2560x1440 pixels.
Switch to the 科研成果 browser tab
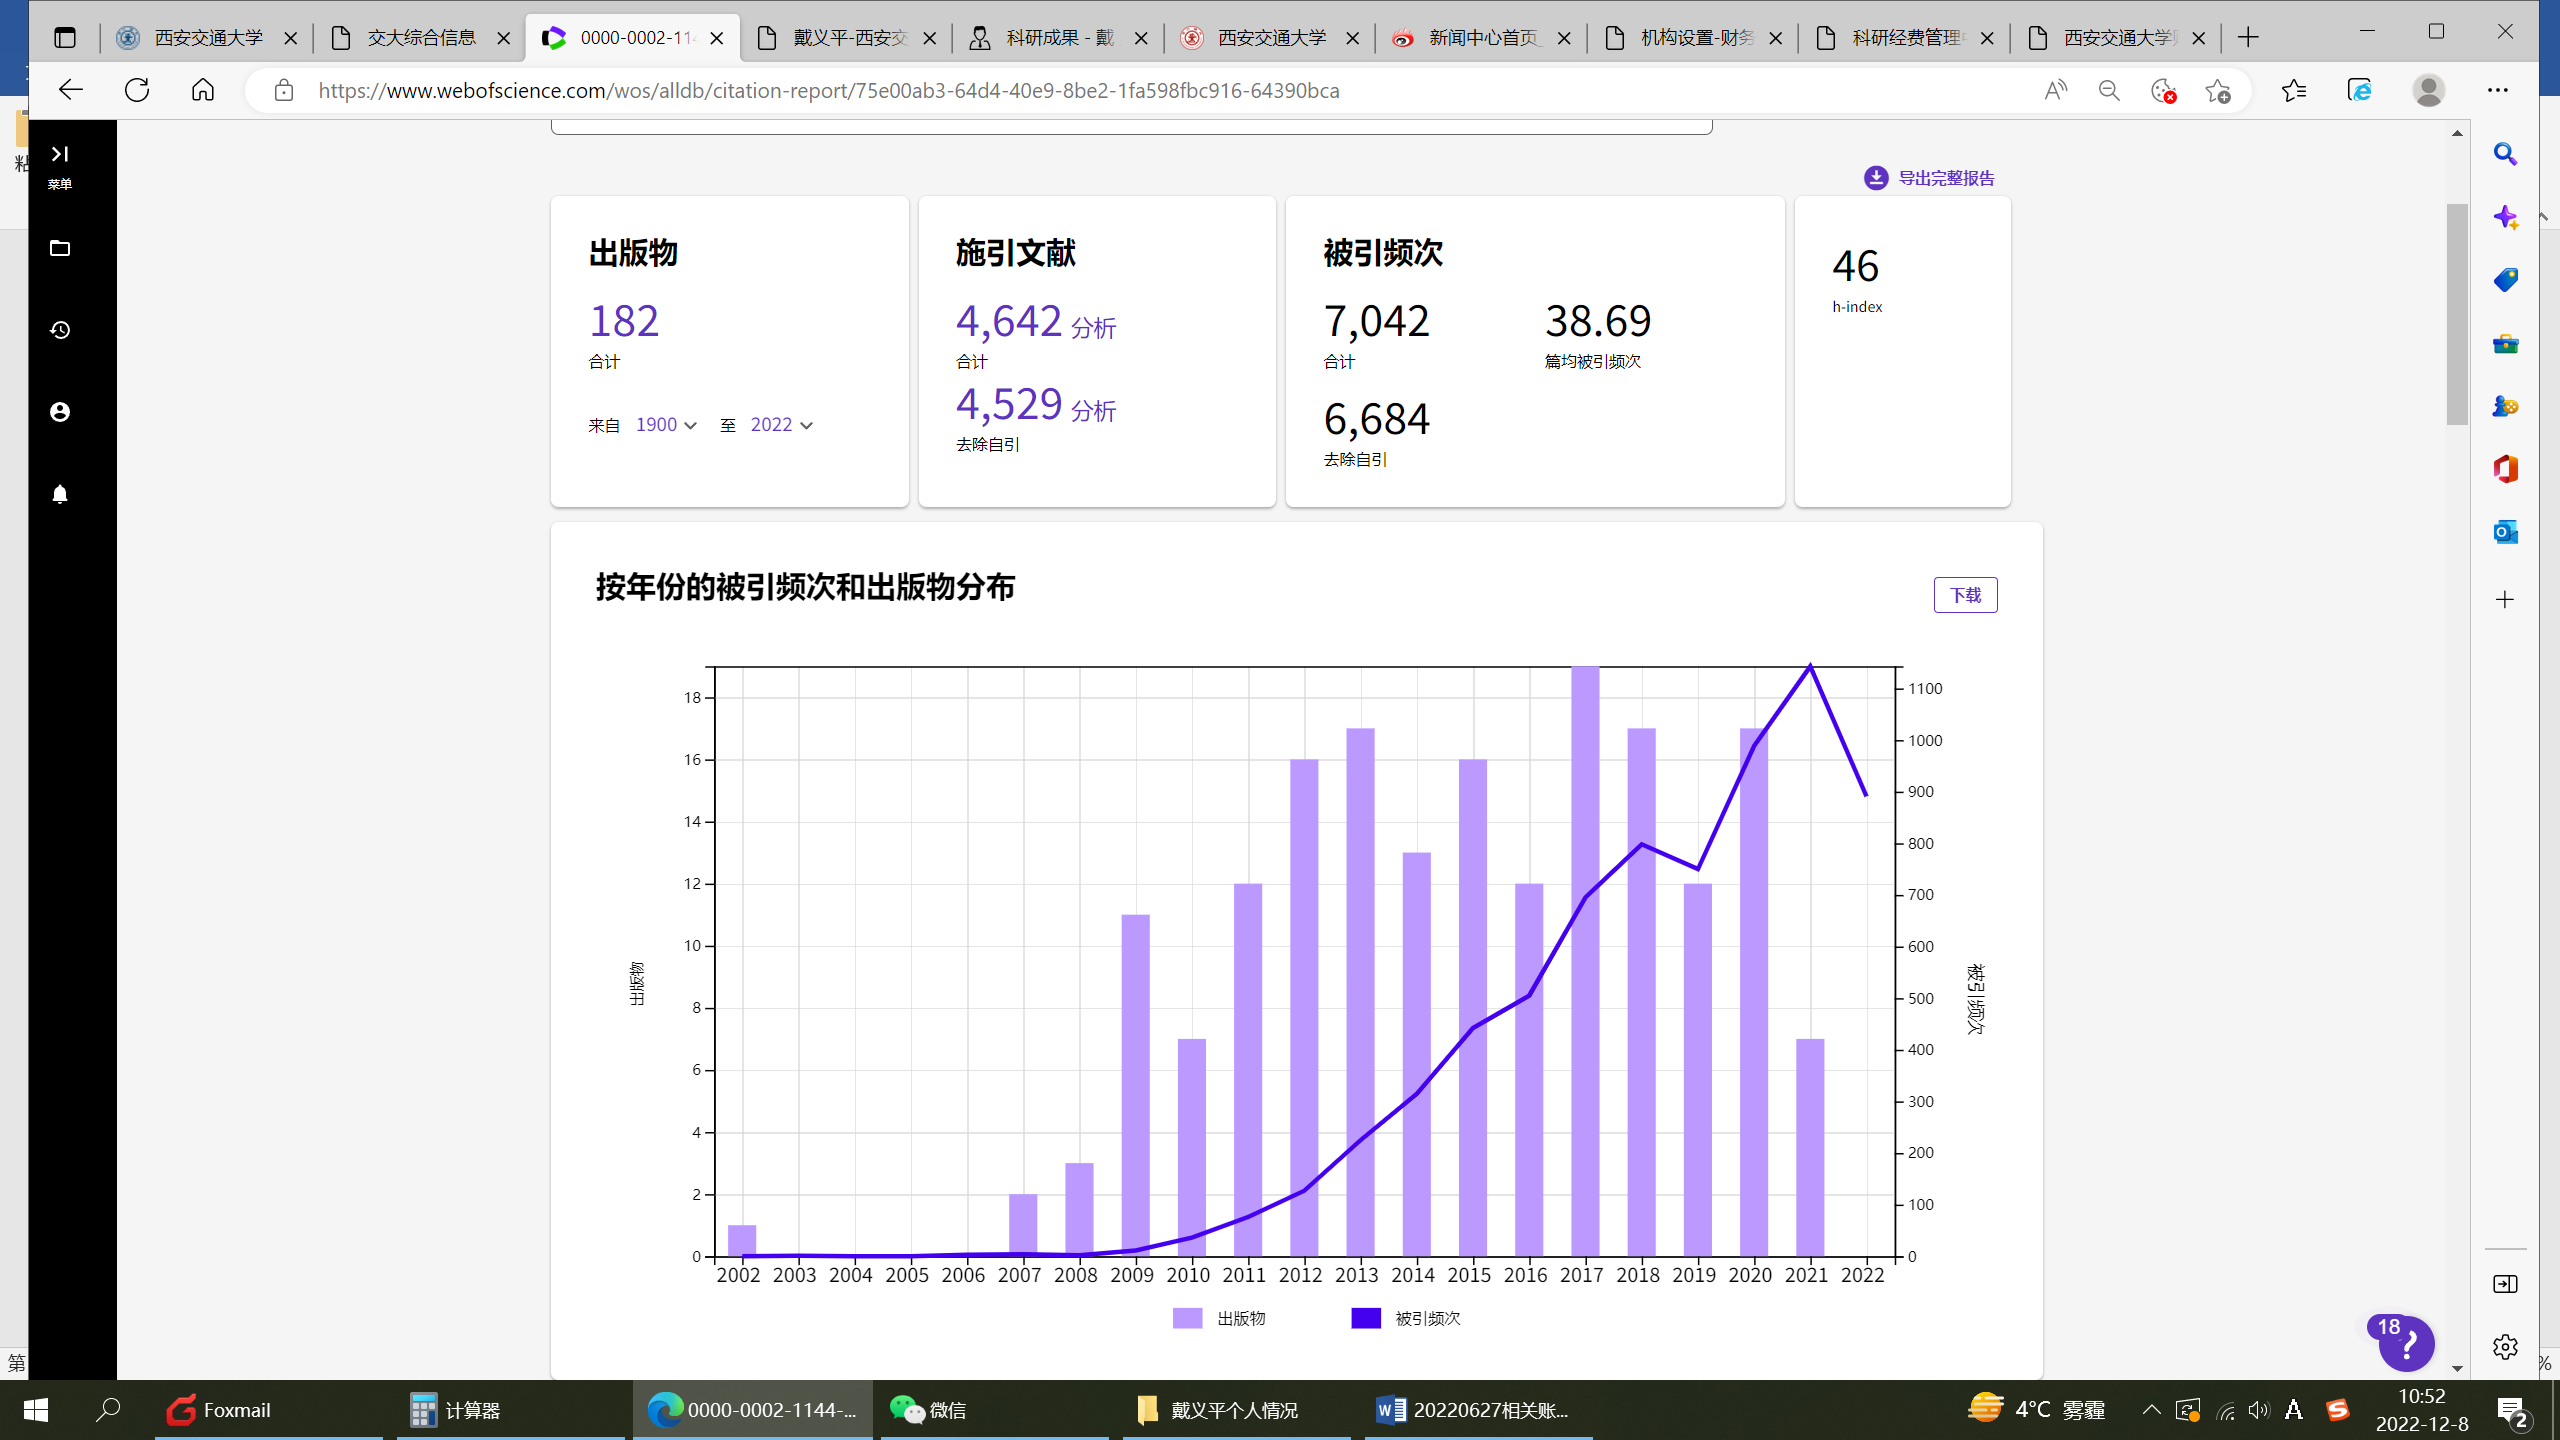click(x=1058, y=38)
